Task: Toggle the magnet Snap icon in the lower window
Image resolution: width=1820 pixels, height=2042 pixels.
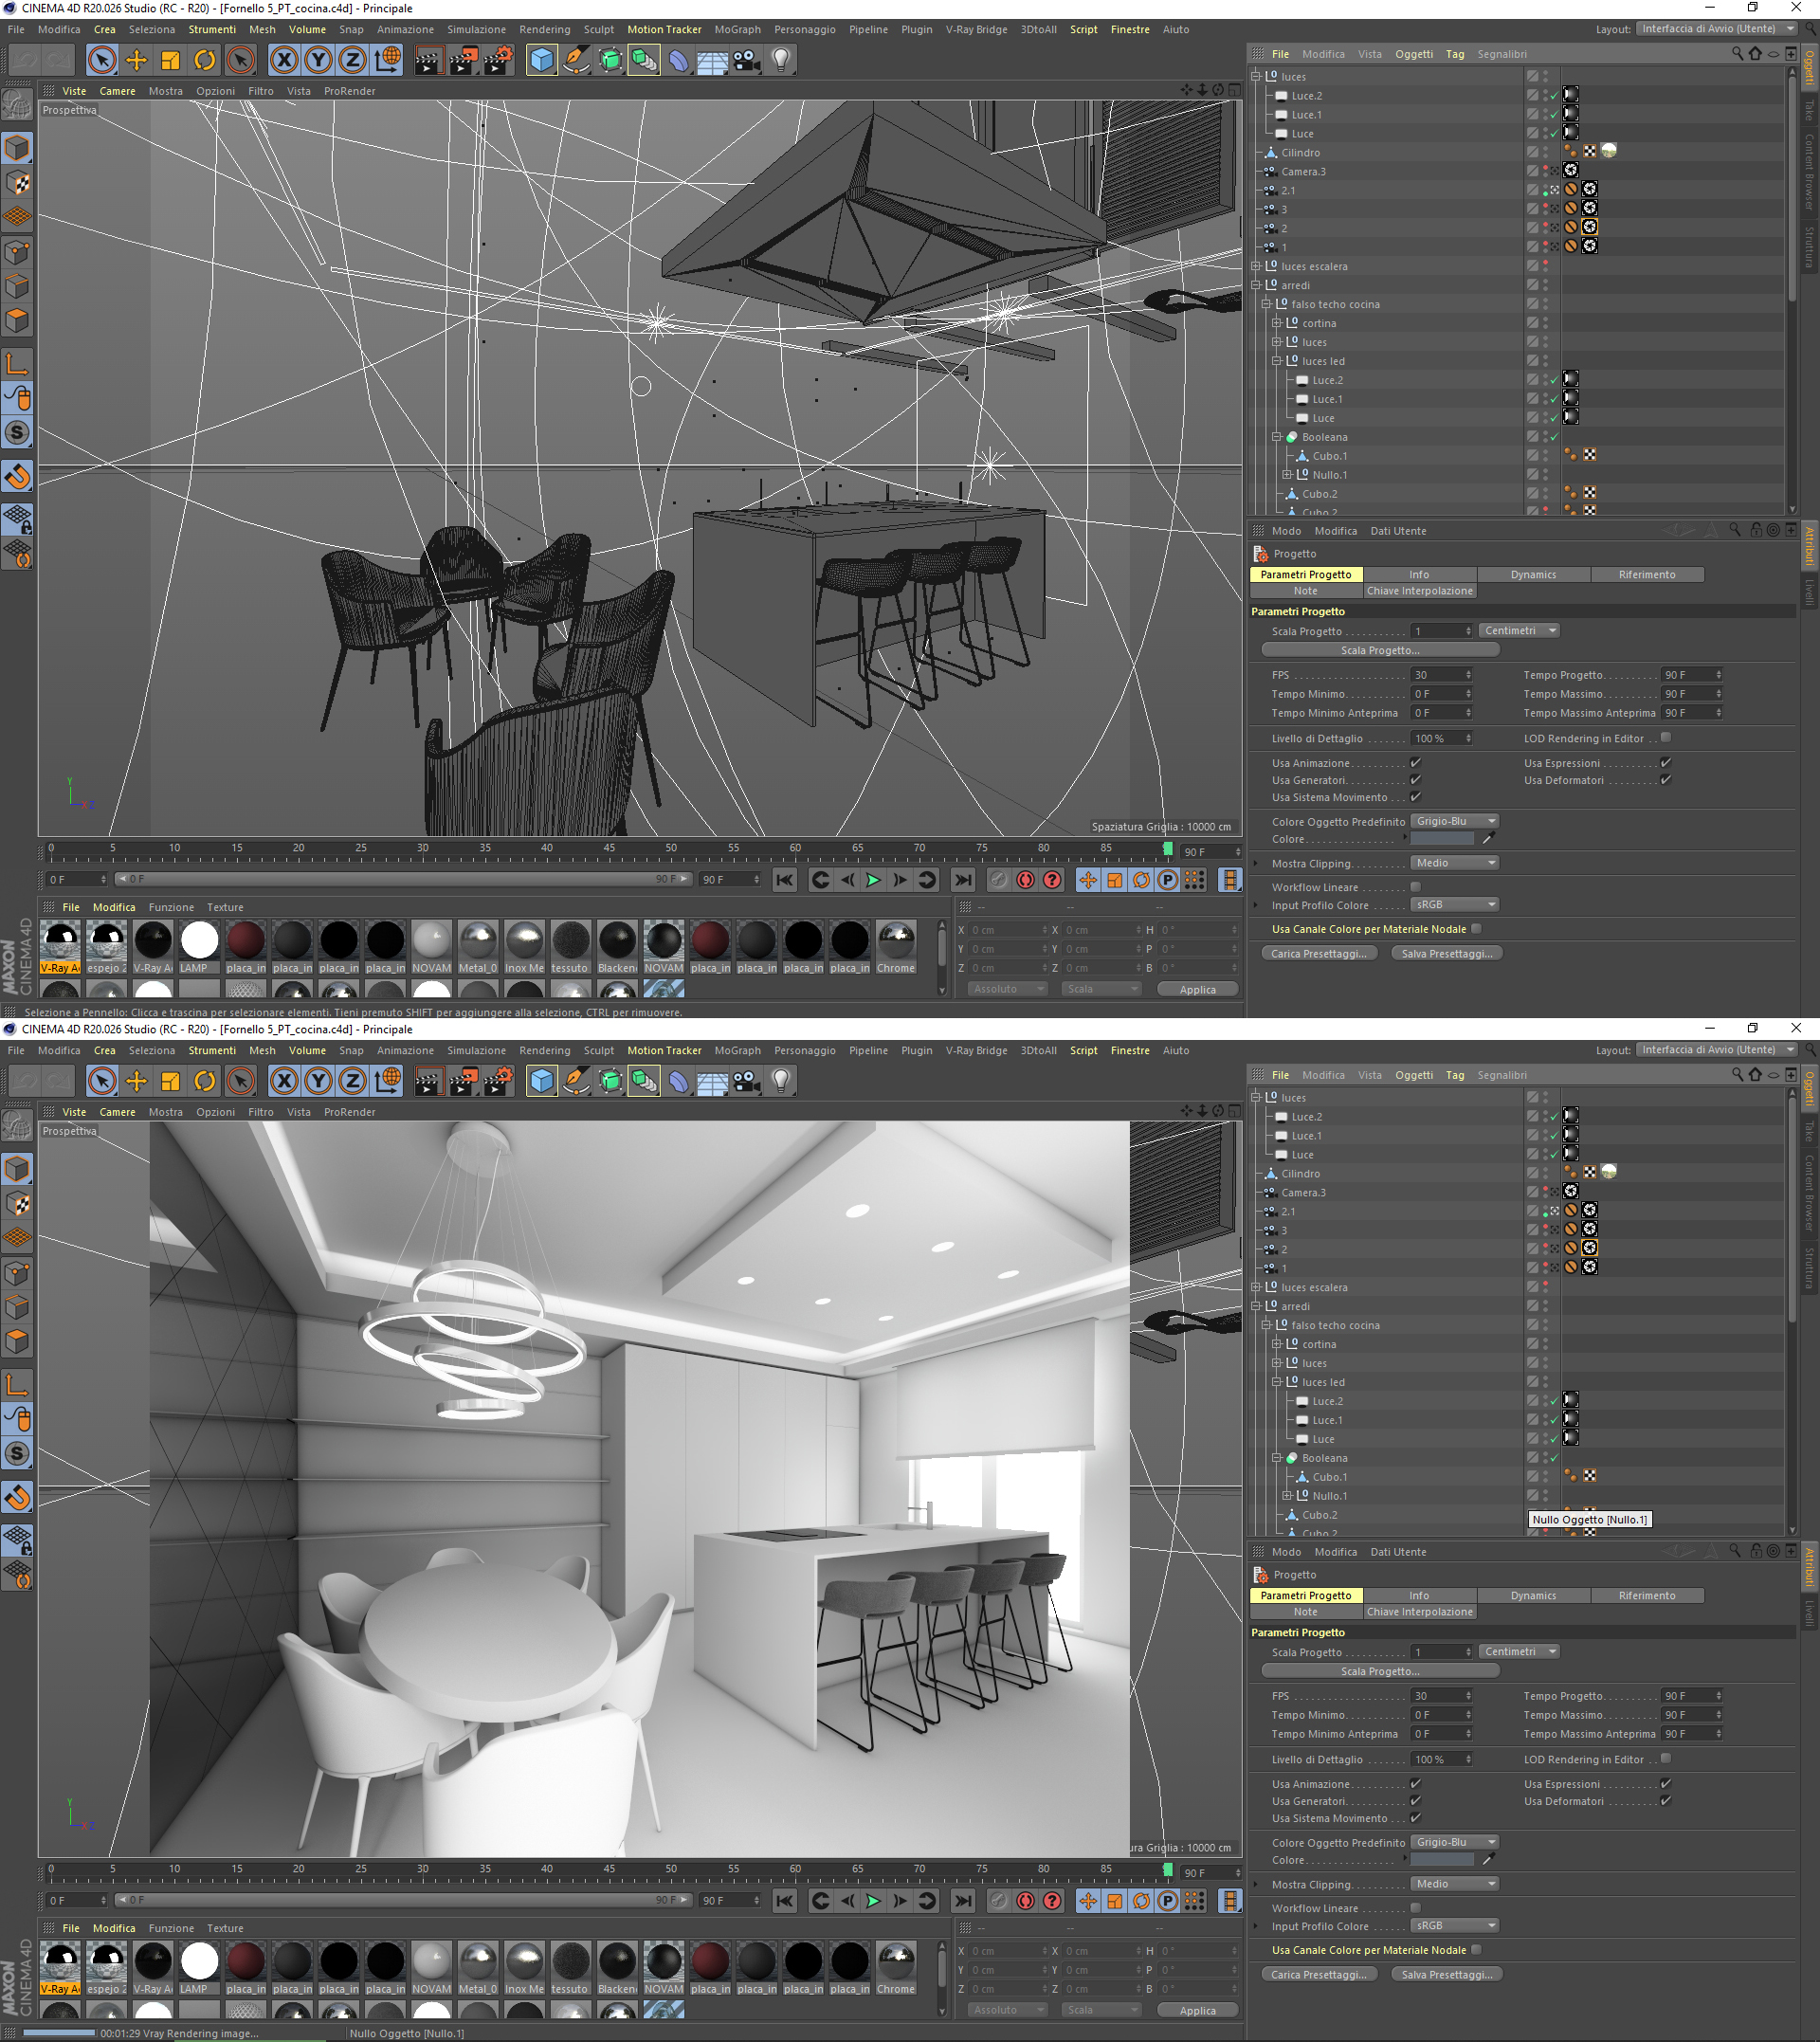Action: [x=17, y=1497]
